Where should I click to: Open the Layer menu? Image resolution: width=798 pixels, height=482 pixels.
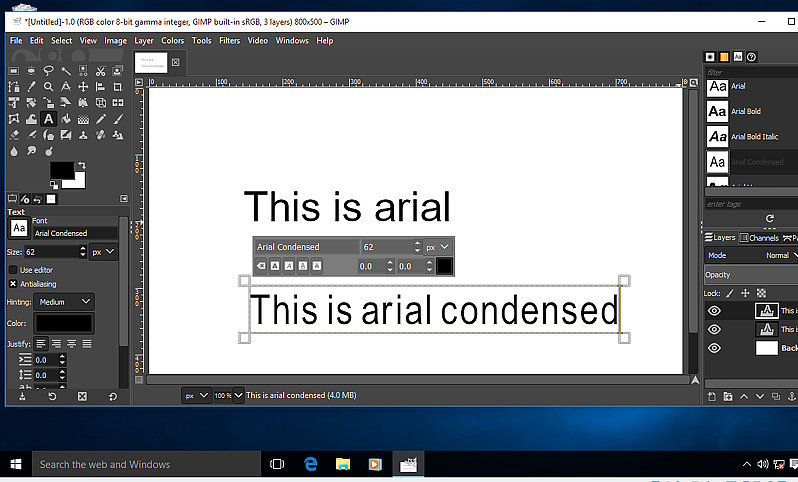144,41
